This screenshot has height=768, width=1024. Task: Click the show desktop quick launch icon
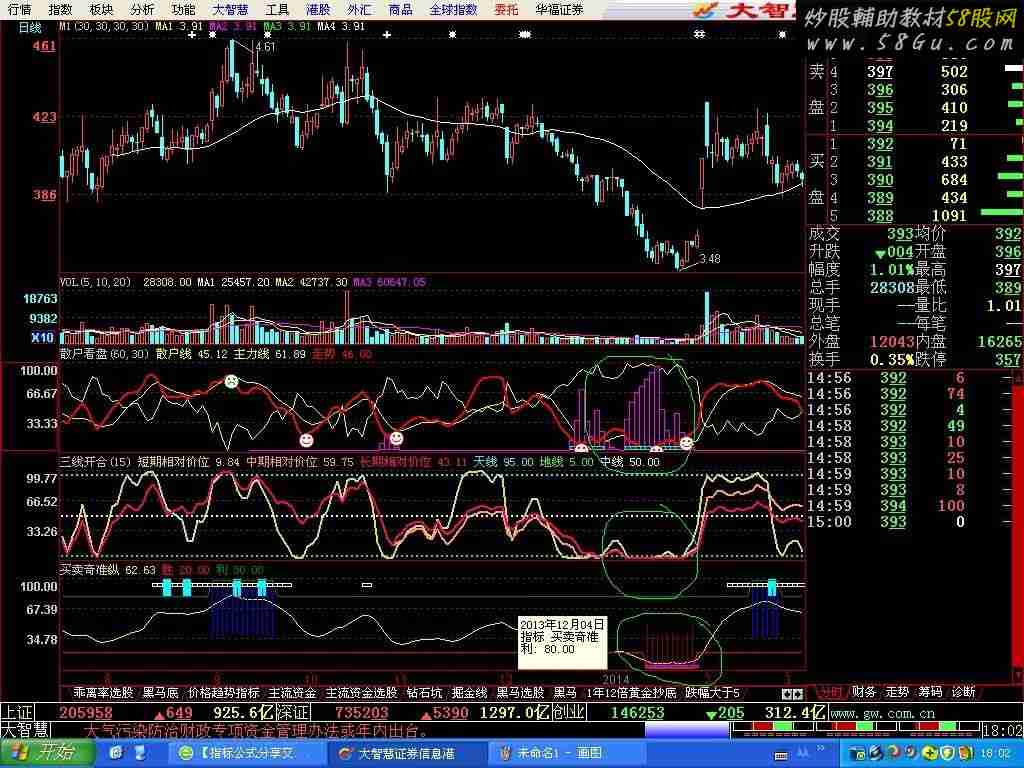[x=142, y=753]
